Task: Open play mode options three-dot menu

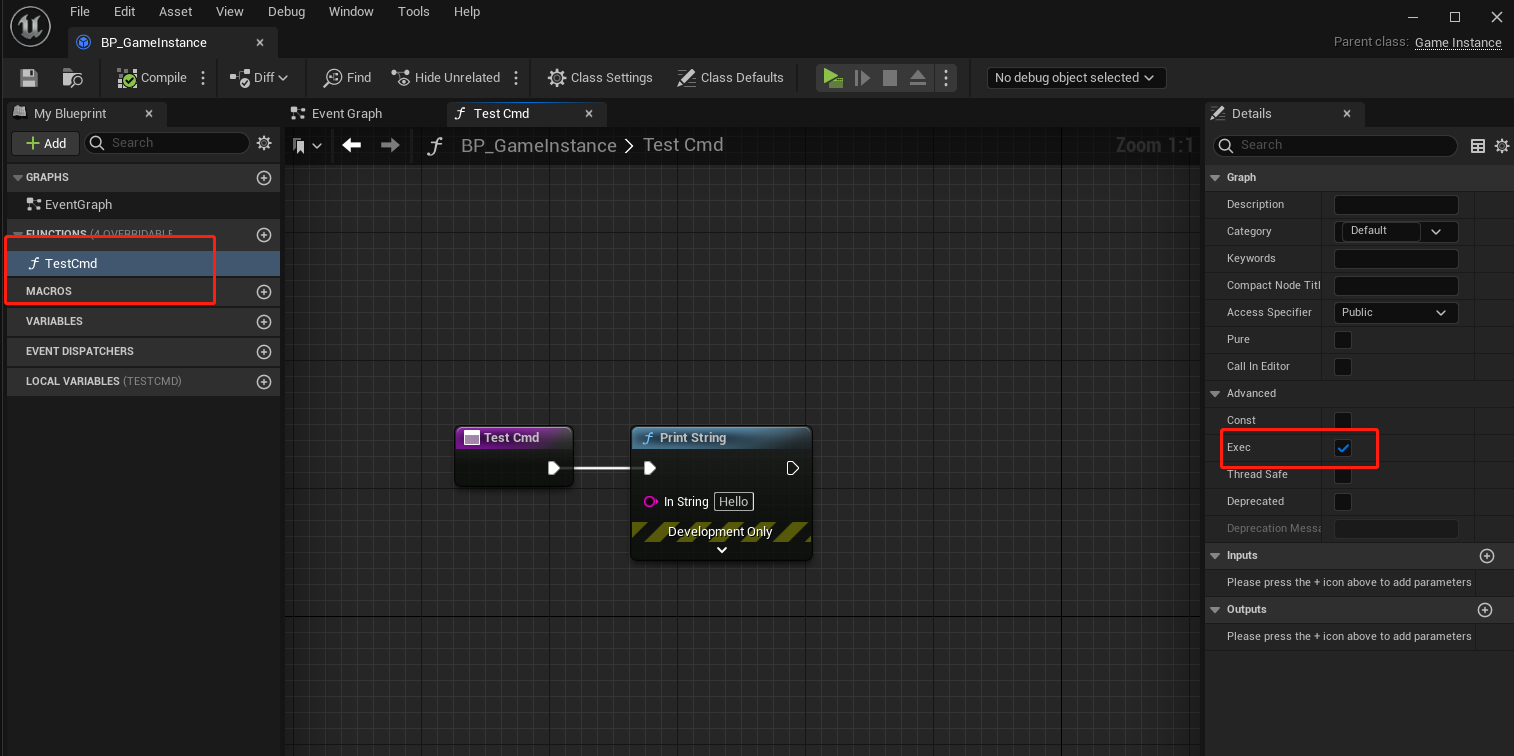Action: [945, 78]
